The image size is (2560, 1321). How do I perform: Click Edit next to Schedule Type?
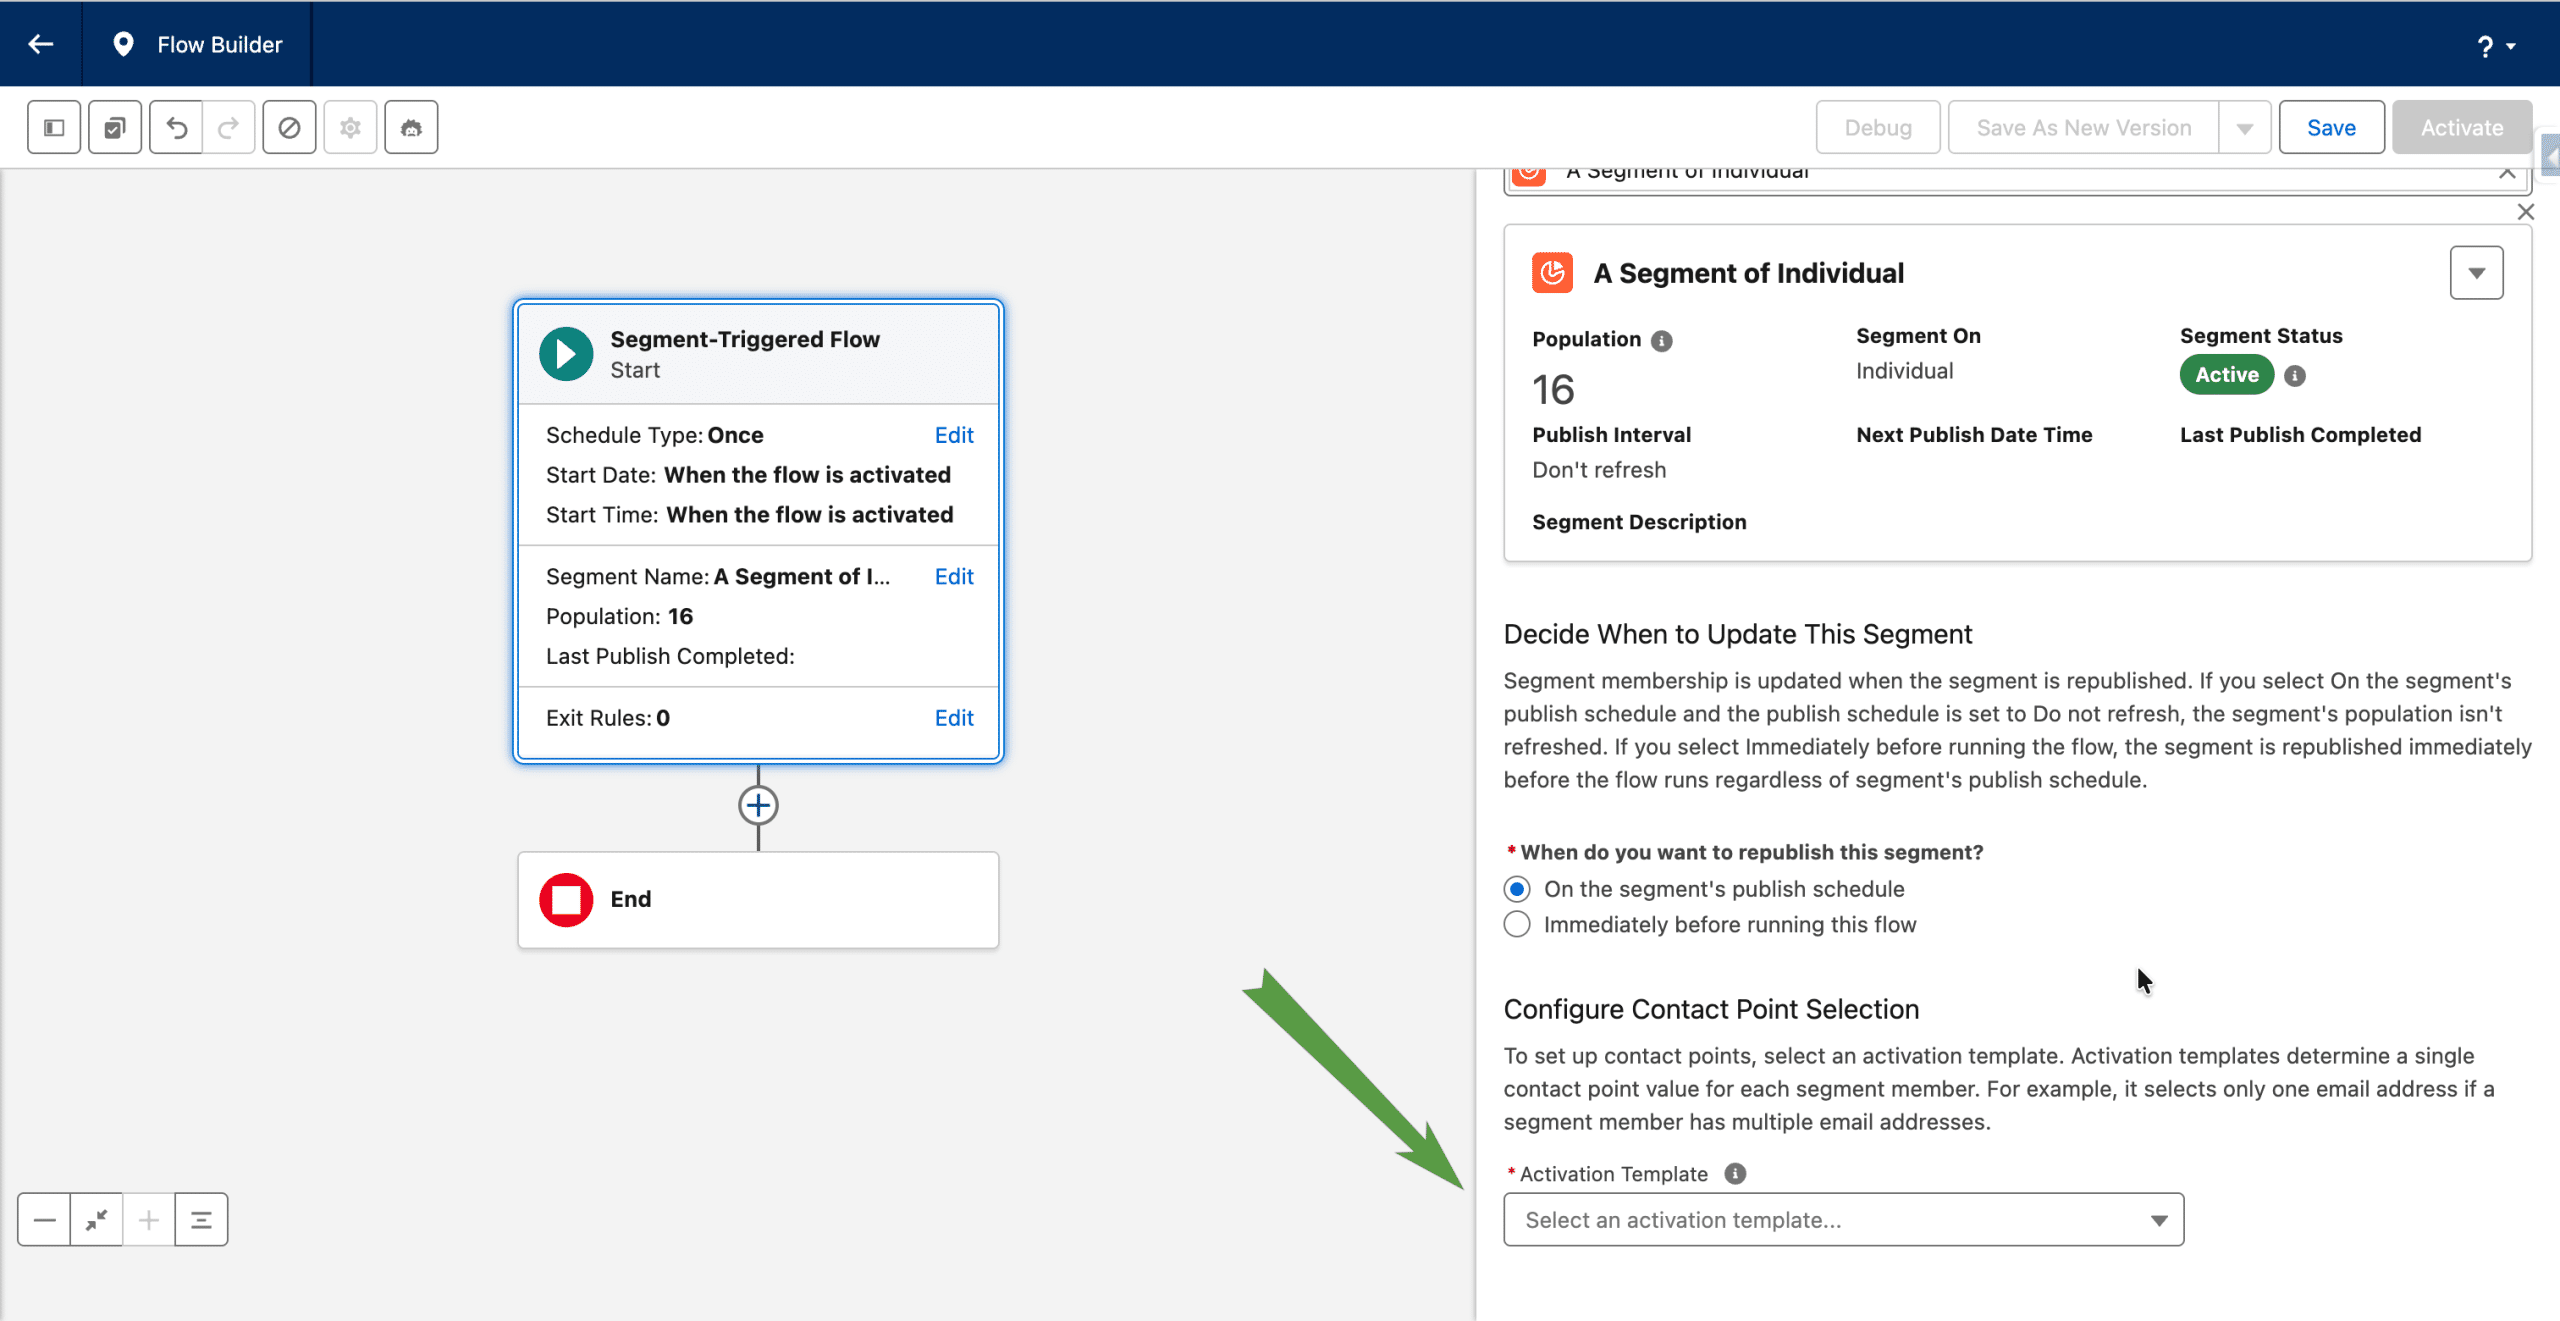(x=953, y=435)
